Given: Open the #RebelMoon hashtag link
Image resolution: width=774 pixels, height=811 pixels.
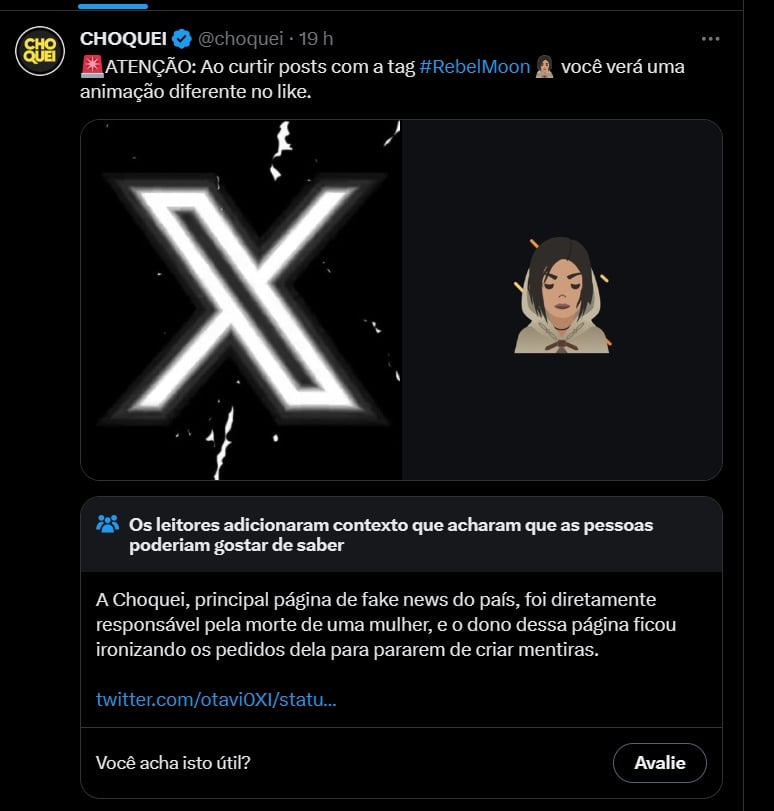Looking at the screenshot, I should point(475,67).
